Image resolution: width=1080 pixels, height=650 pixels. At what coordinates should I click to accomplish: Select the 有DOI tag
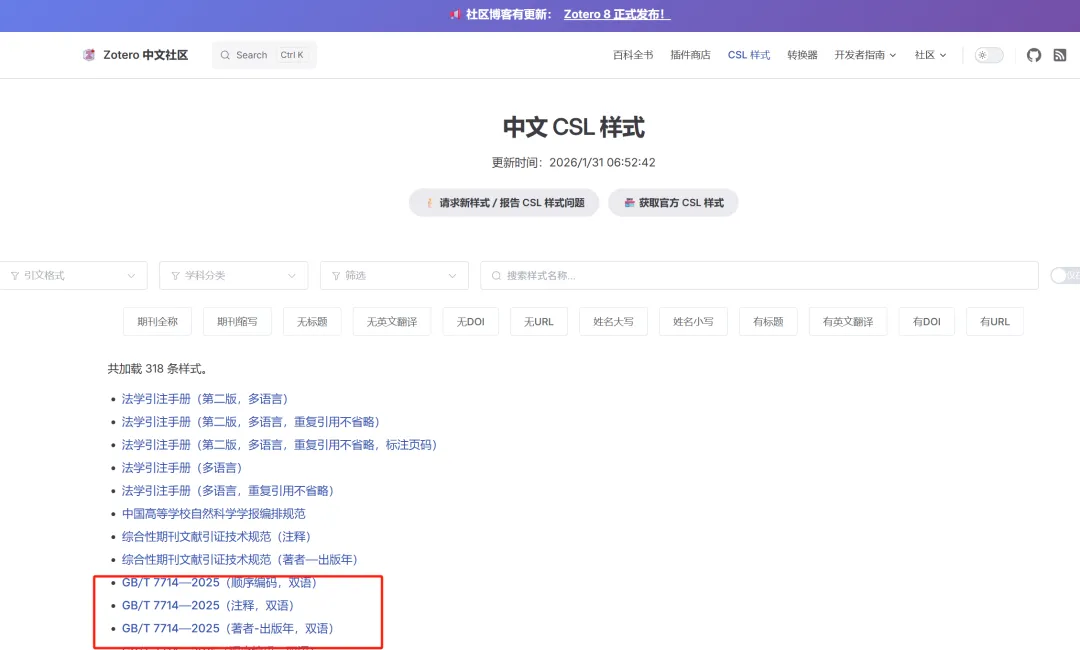click(926, 322)
